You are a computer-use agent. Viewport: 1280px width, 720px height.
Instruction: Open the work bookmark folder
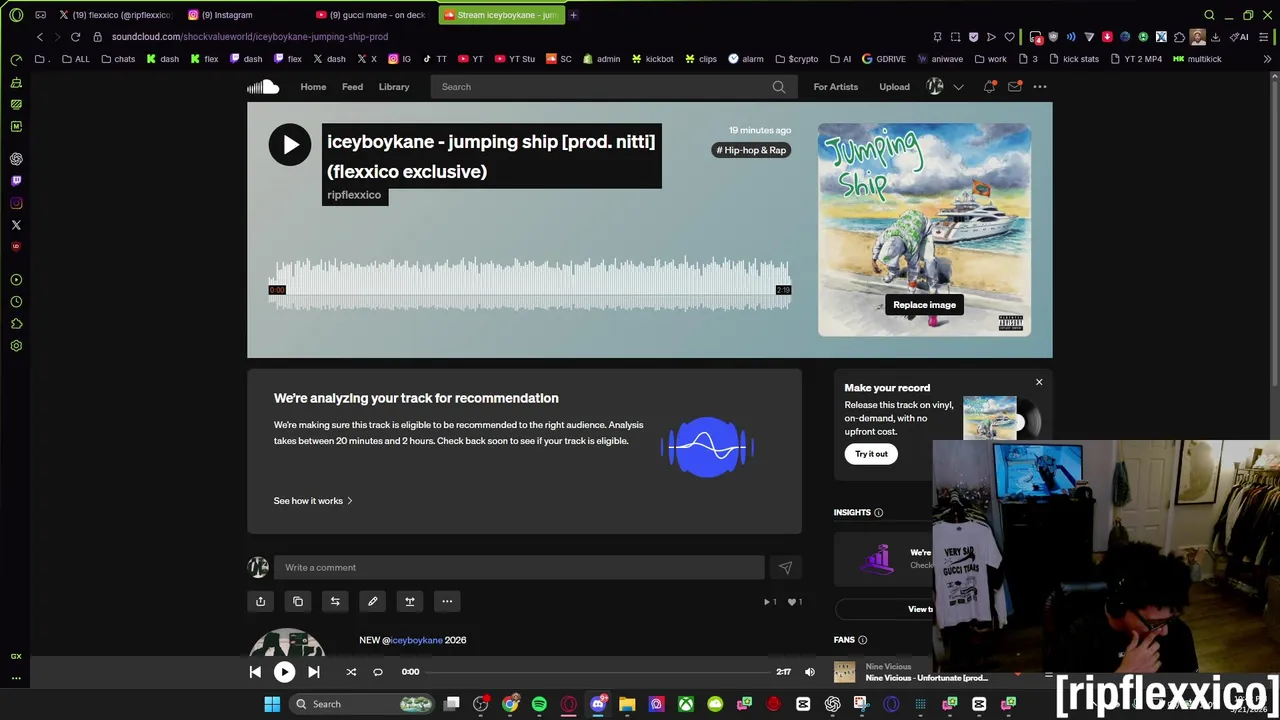[x=989, y=59]
